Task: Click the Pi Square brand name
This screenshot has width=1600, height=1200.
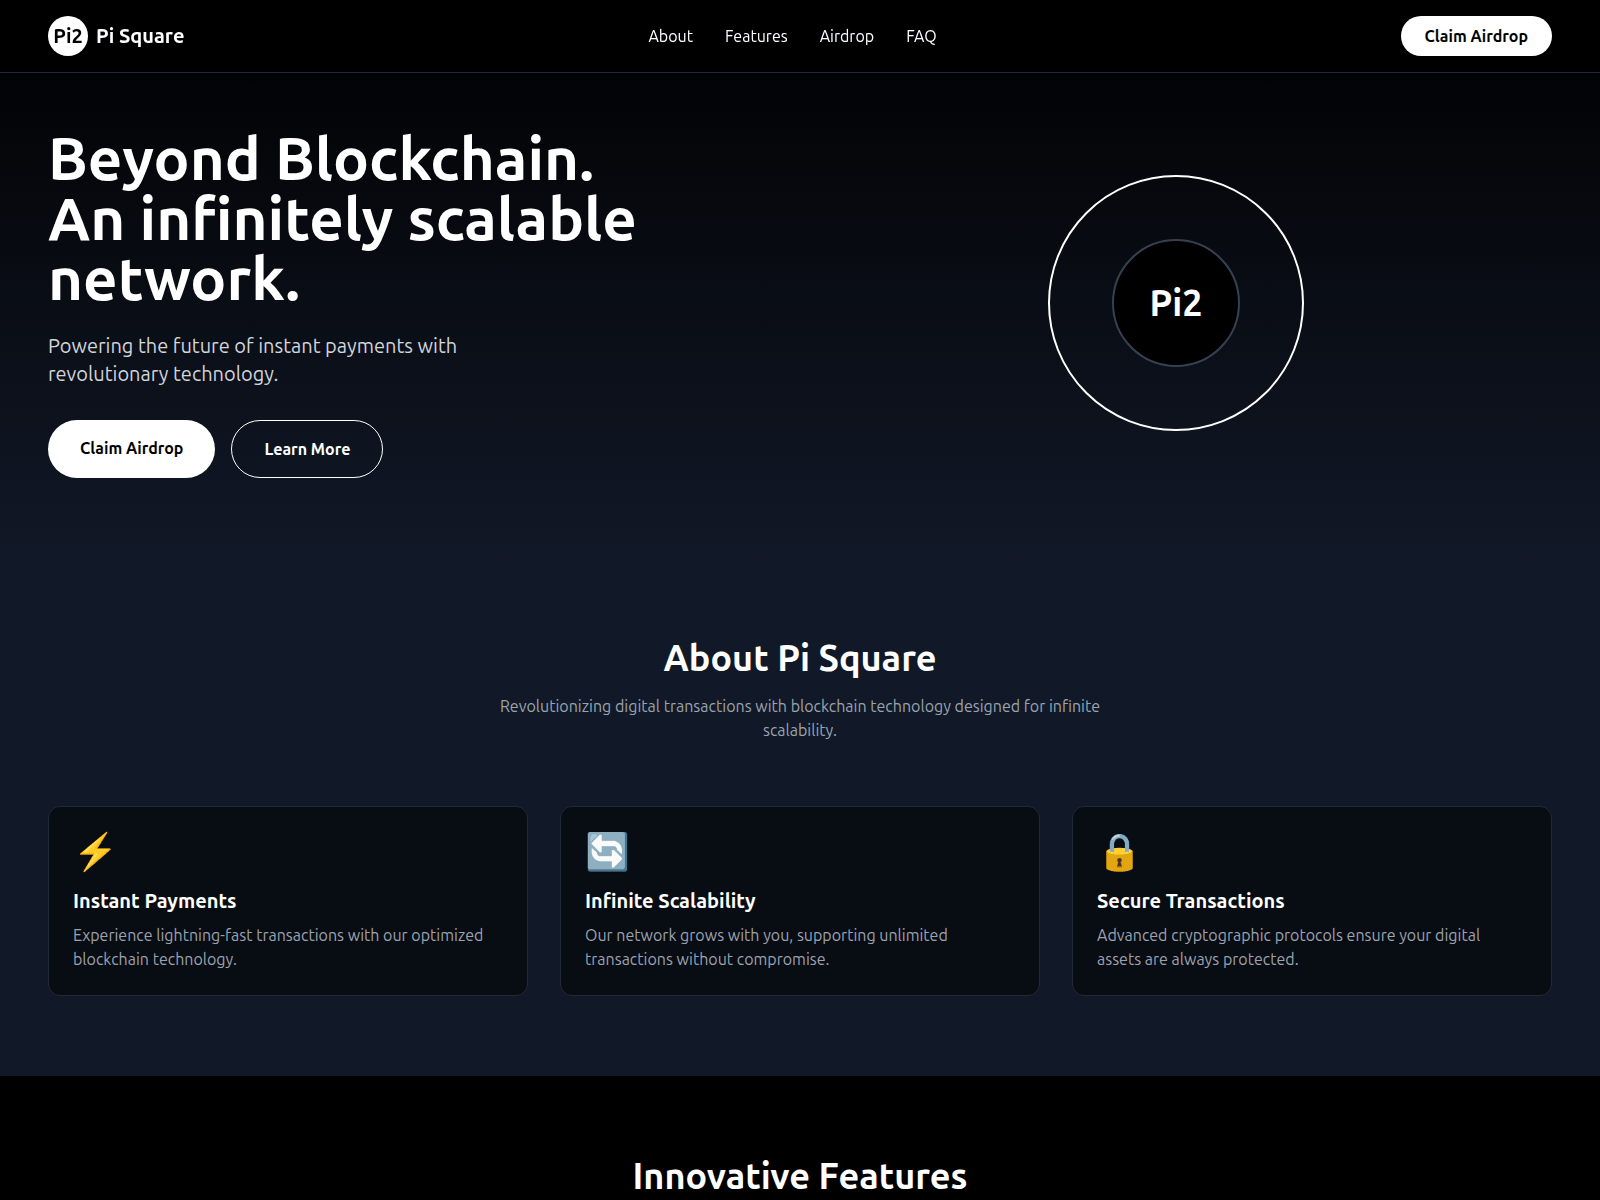Action: [139, 35]
